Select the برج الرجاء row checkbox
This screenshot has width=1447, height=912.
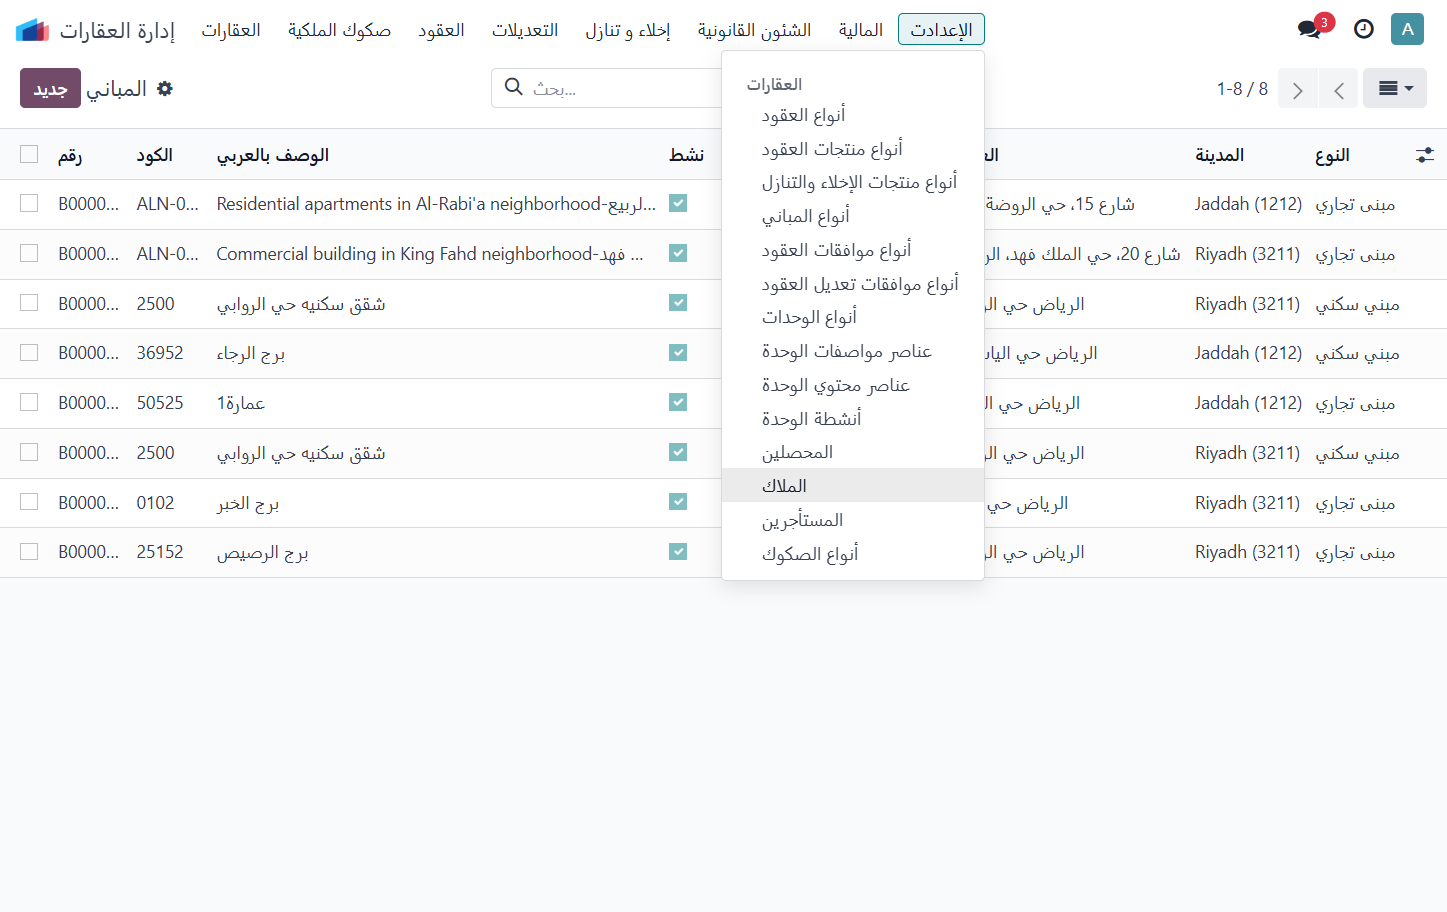point(29,352)
